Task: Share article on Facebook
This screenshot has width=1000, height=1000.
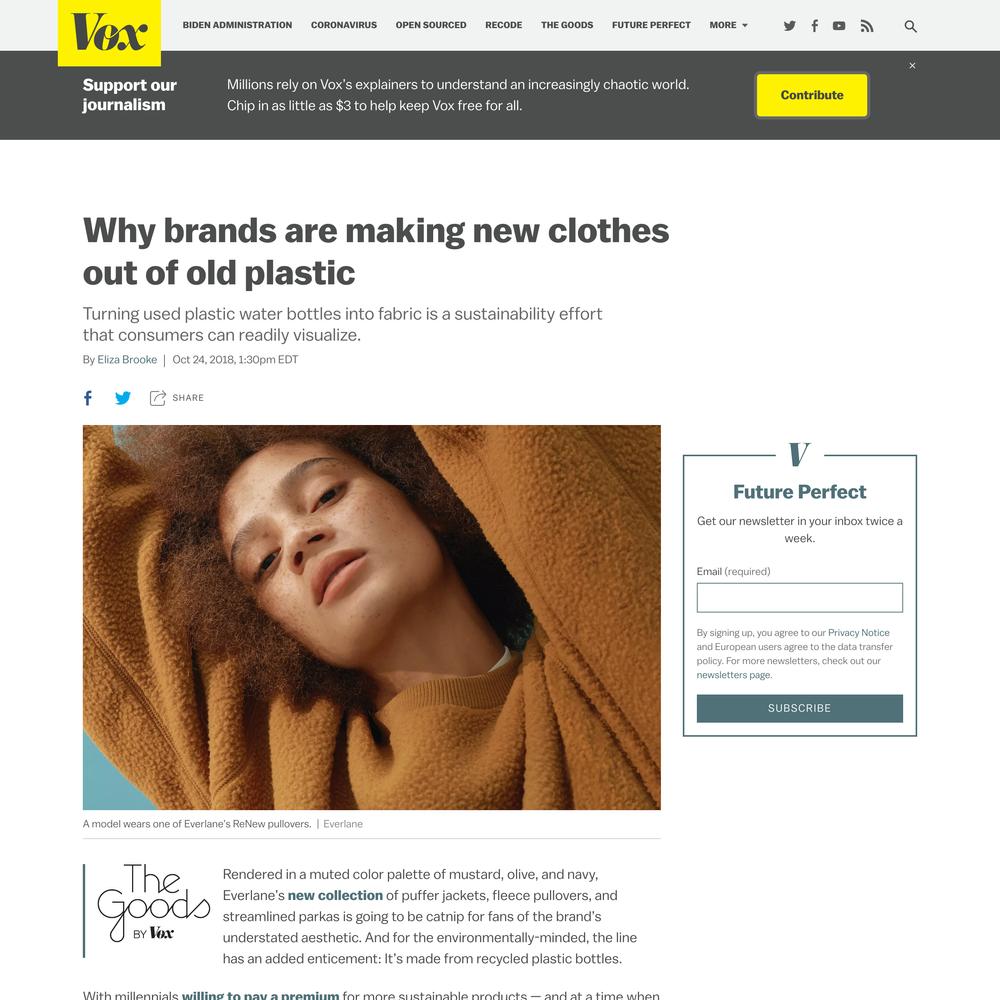Action: tap(88, 398)
